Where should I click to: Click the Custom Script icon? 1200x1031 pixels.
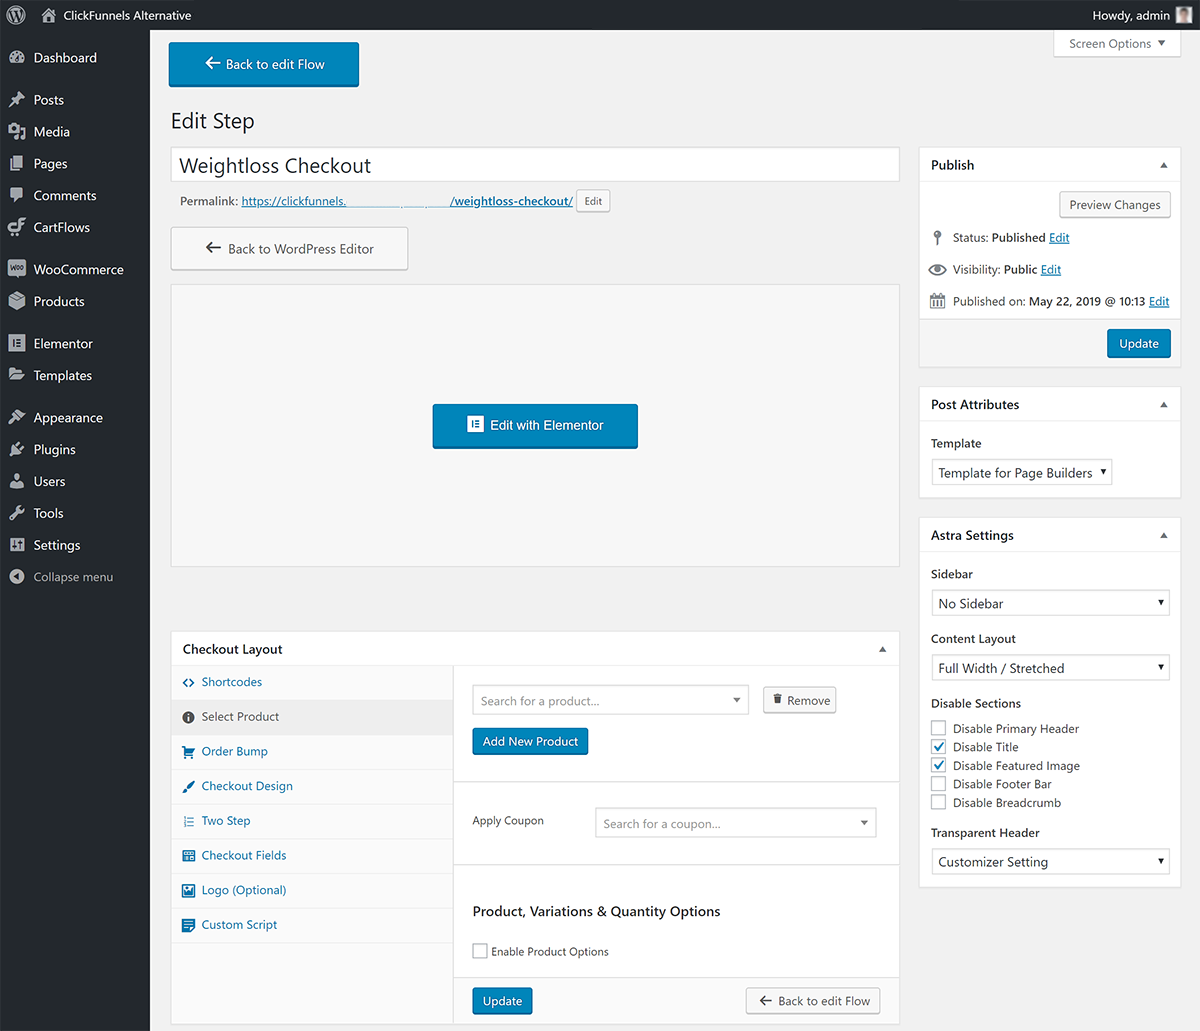coord(188,926)
